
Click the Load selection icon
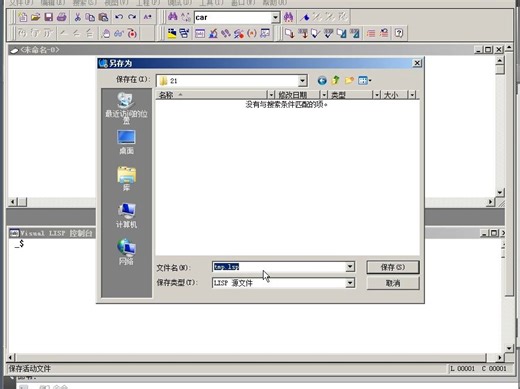pyautogui.click(x=303, y=33)
